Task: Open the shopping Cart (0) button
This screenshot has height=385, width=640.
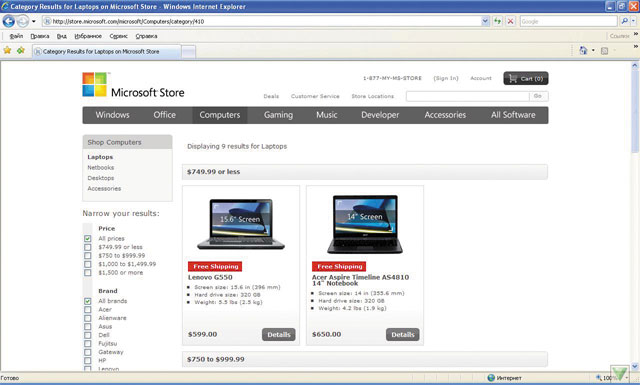Action: (526, 78)
